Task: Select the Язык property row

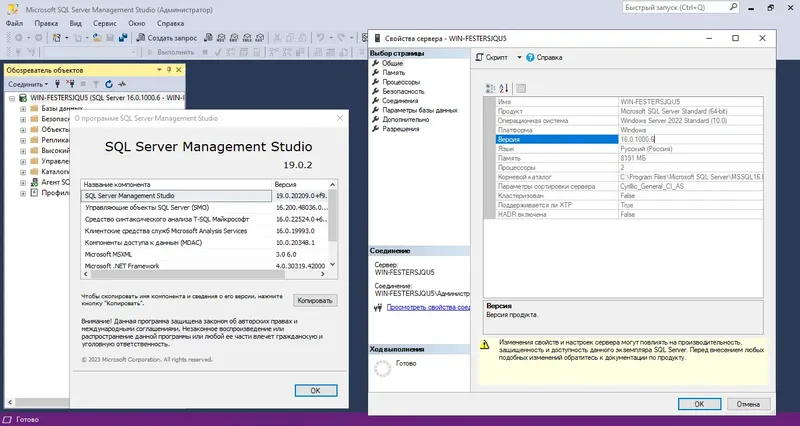Action: coord(630,149)
